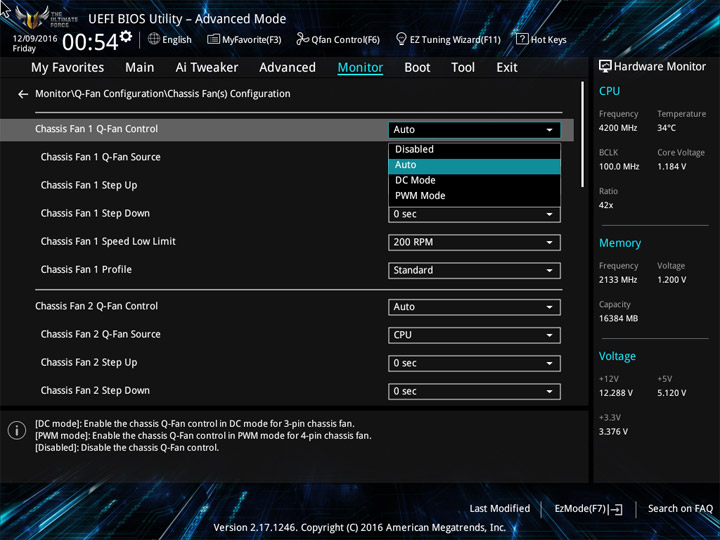
Task: Open the Ai Tweaker tab
Action: tap(207, 68)
